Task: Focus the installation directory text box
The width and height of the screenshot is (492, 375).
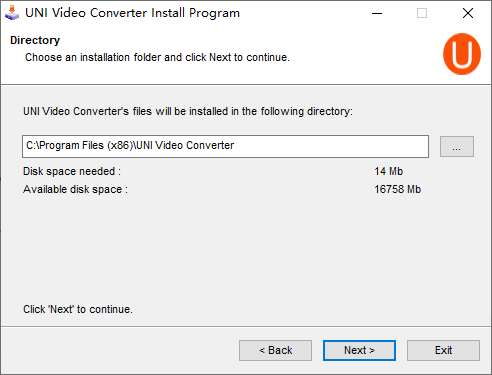Action: coord(225,146)
